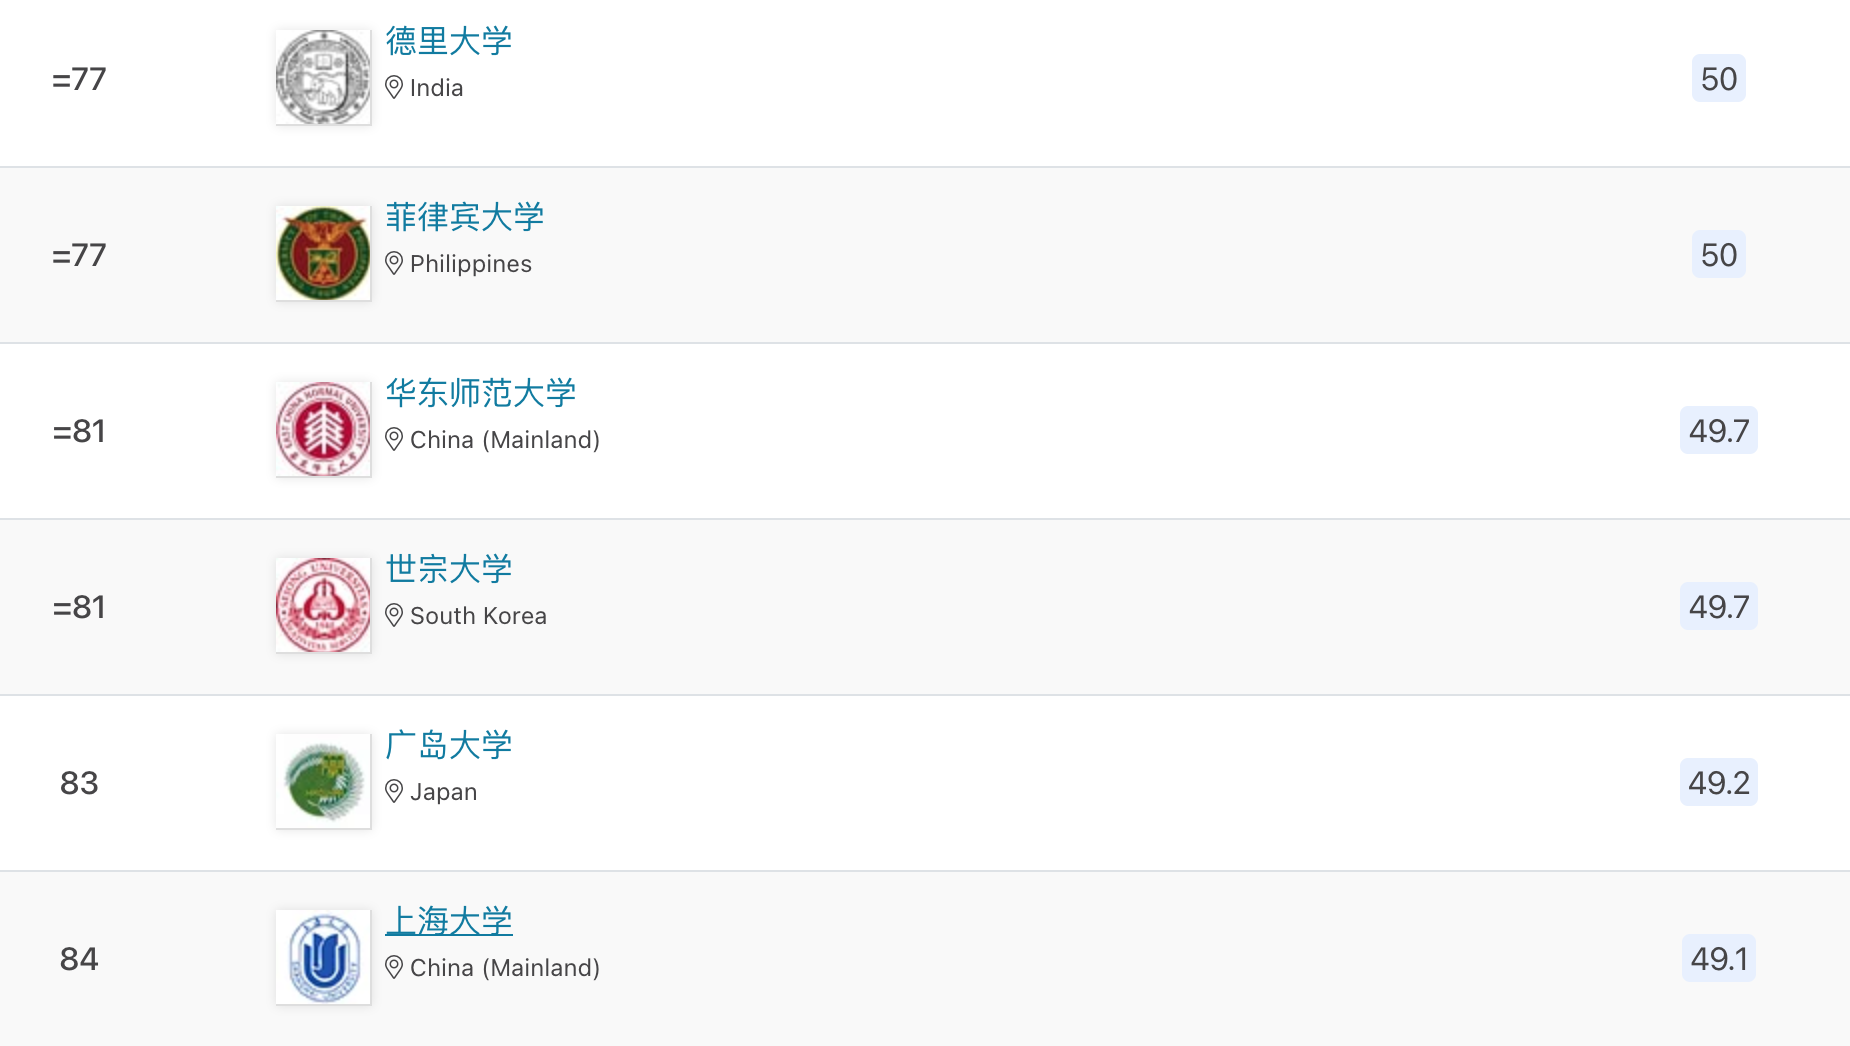Click the location pin icon next to India

click(x=393, y=88)
